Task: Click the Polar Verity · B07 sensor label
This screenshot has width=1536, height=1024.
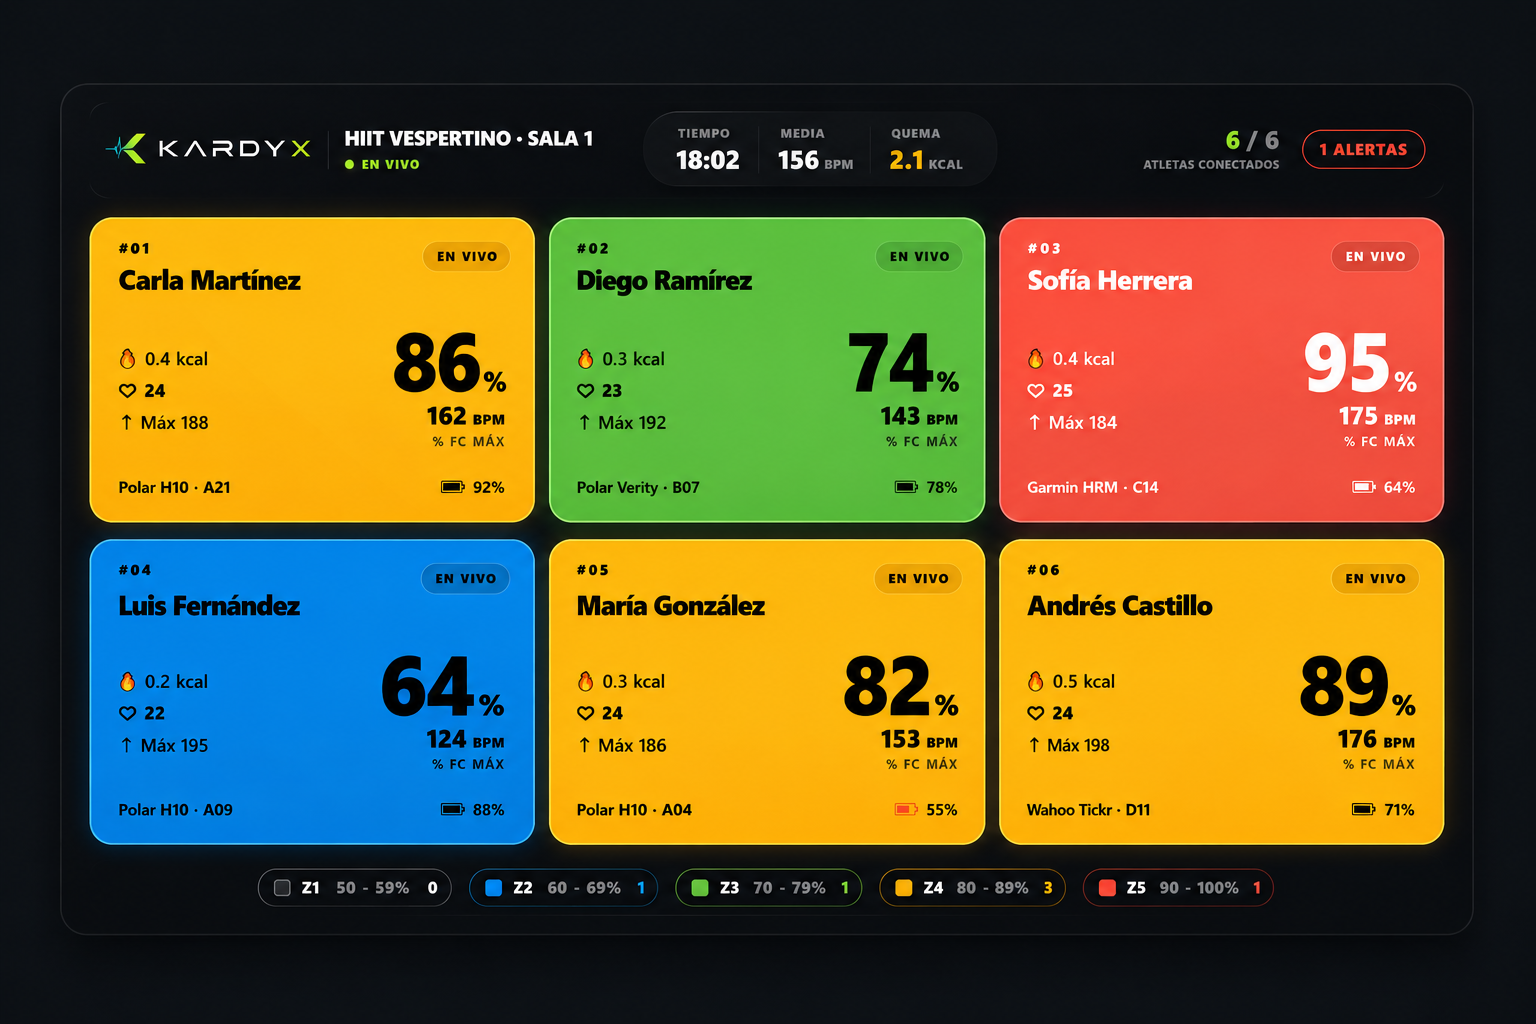Action: (x=638, y=488)
